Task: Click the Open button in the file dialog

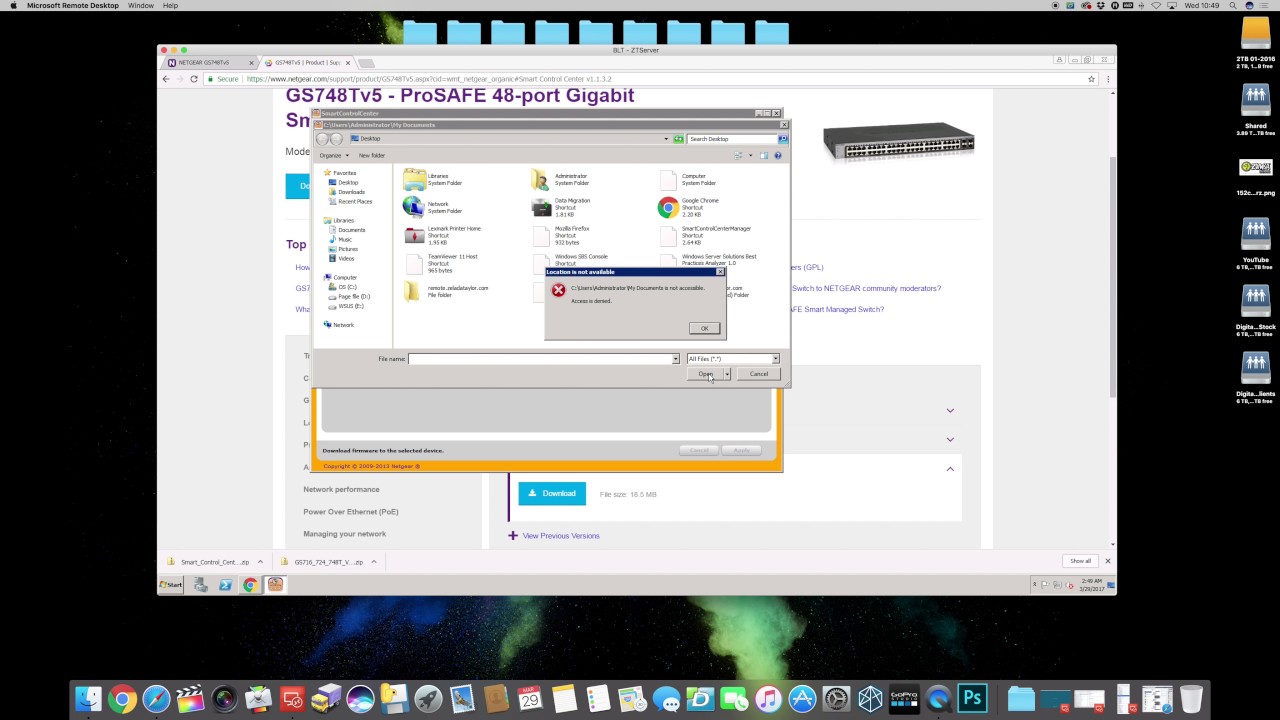Action: (705, 374)
